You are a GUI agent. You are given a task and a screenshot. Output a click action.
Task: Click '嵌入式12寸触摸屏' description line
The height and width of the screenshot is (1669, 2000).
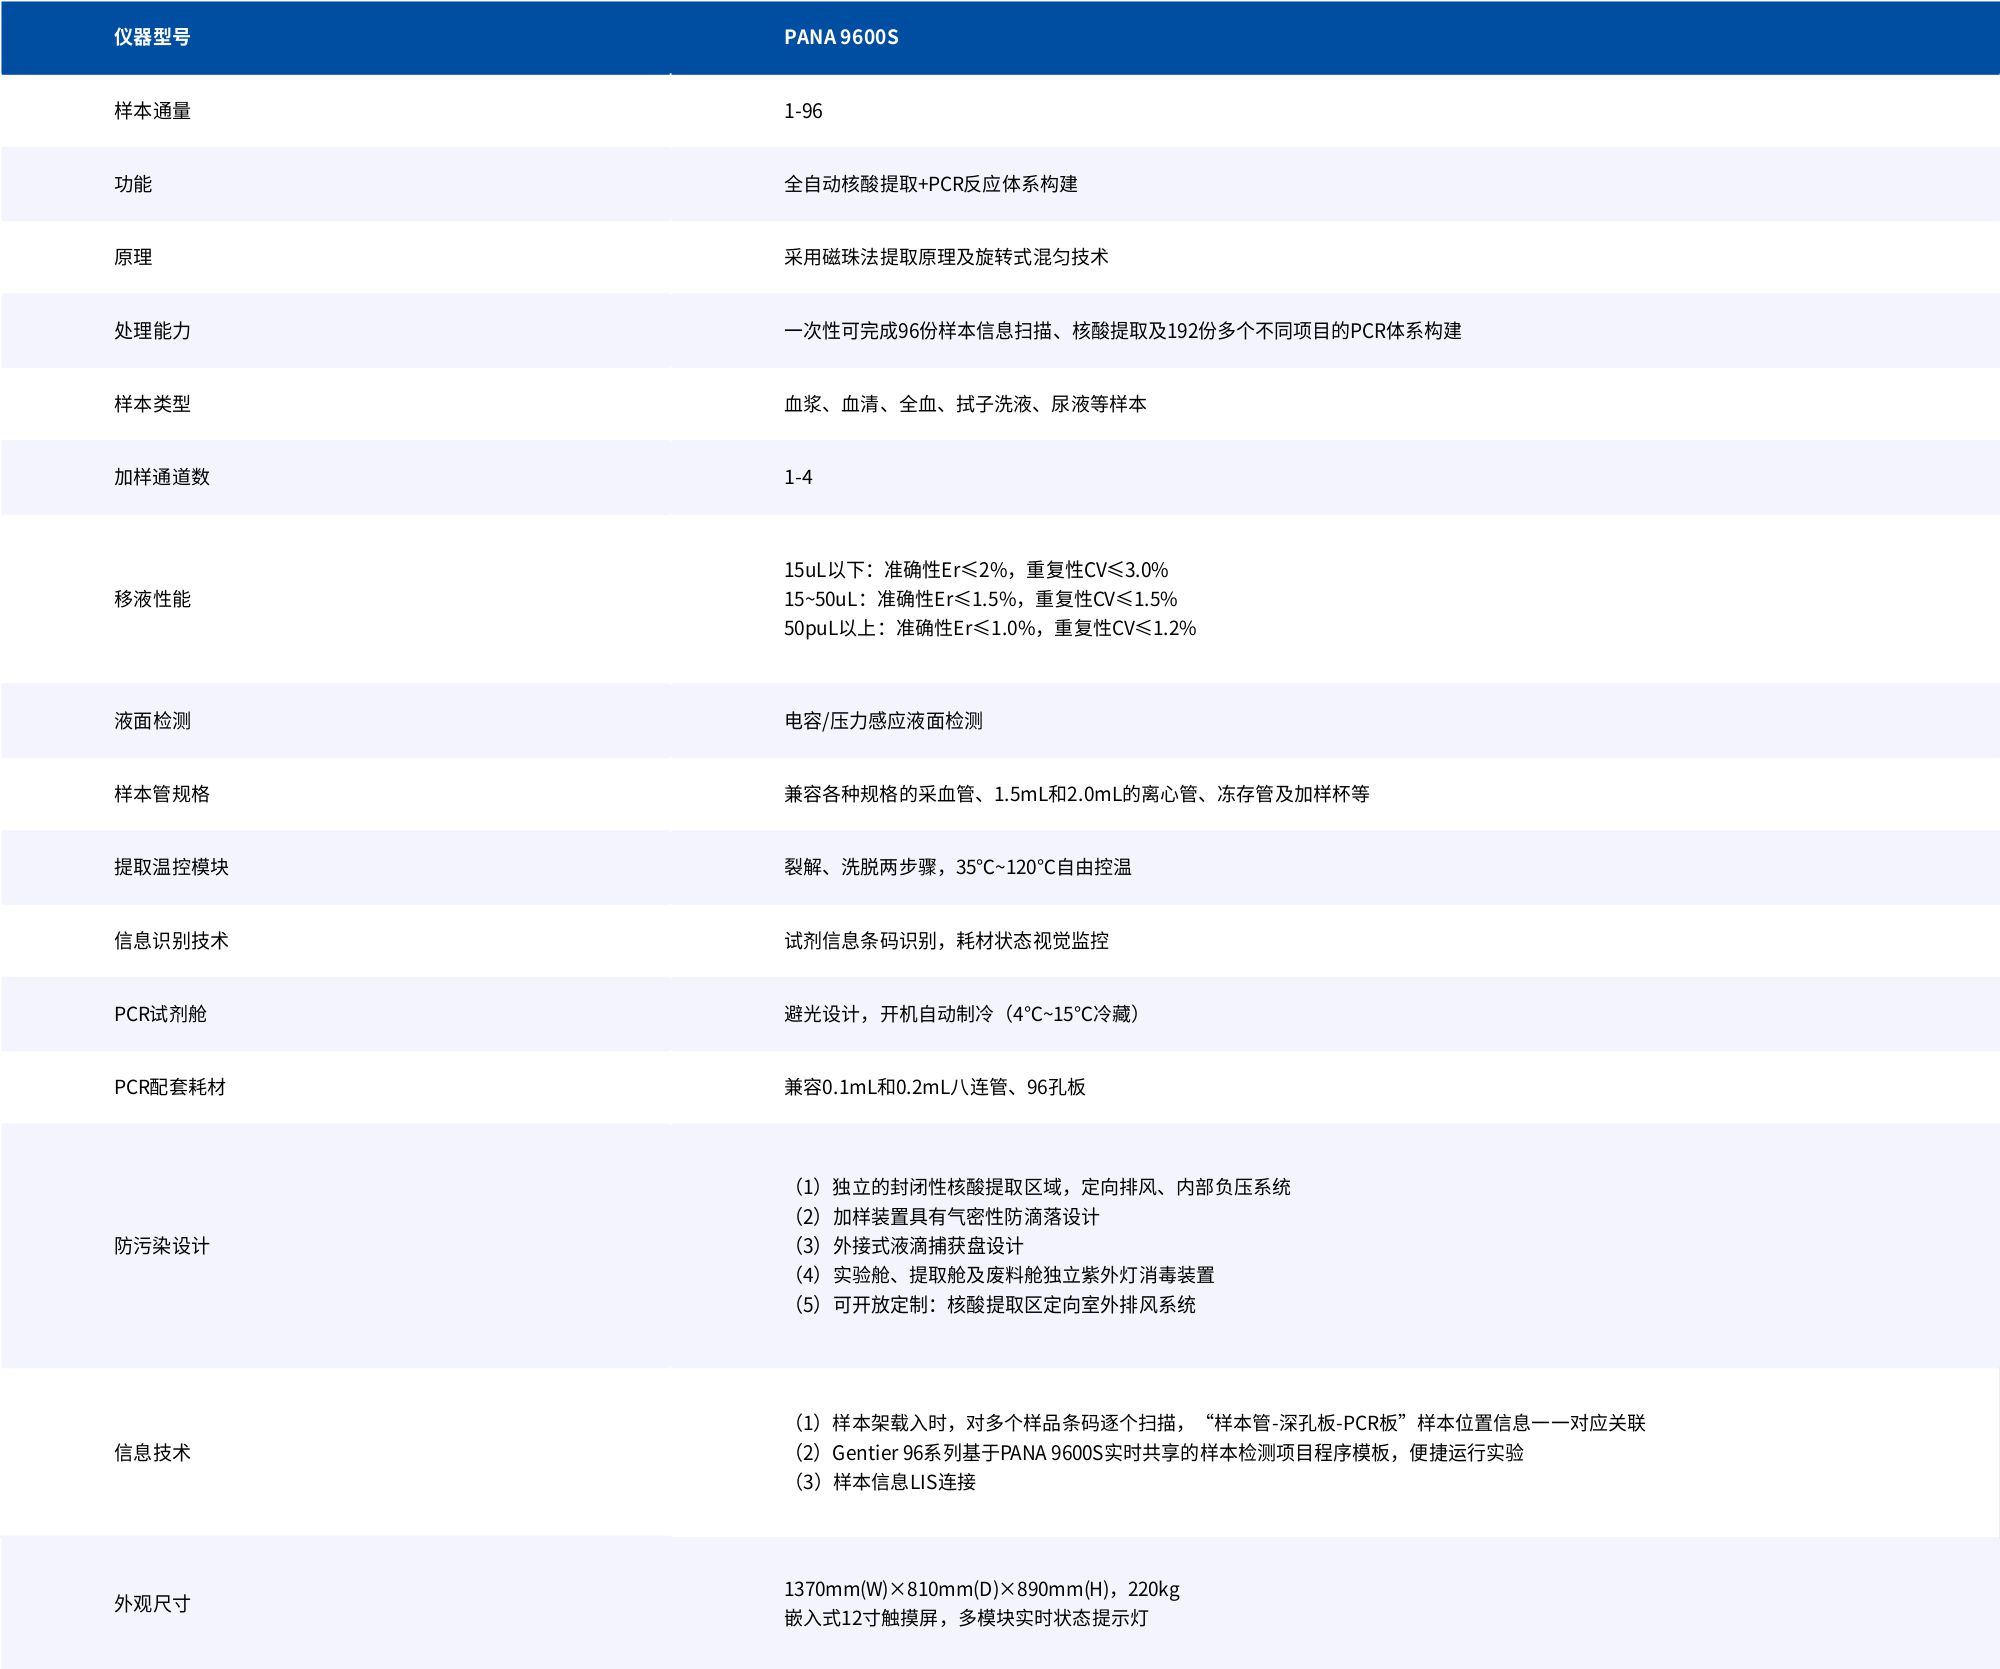pos(966,1618)
